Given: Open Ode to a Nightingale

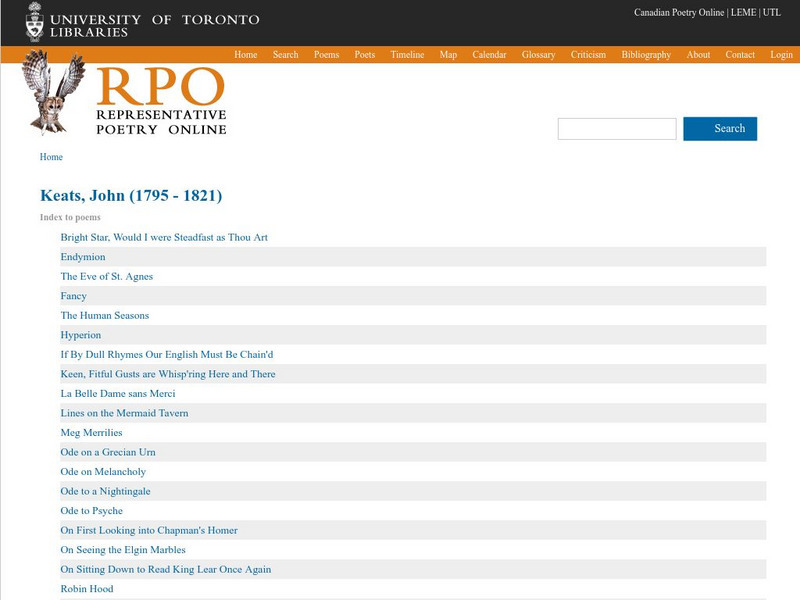Looking at the screenshot, I should click(x=105, y=491).
